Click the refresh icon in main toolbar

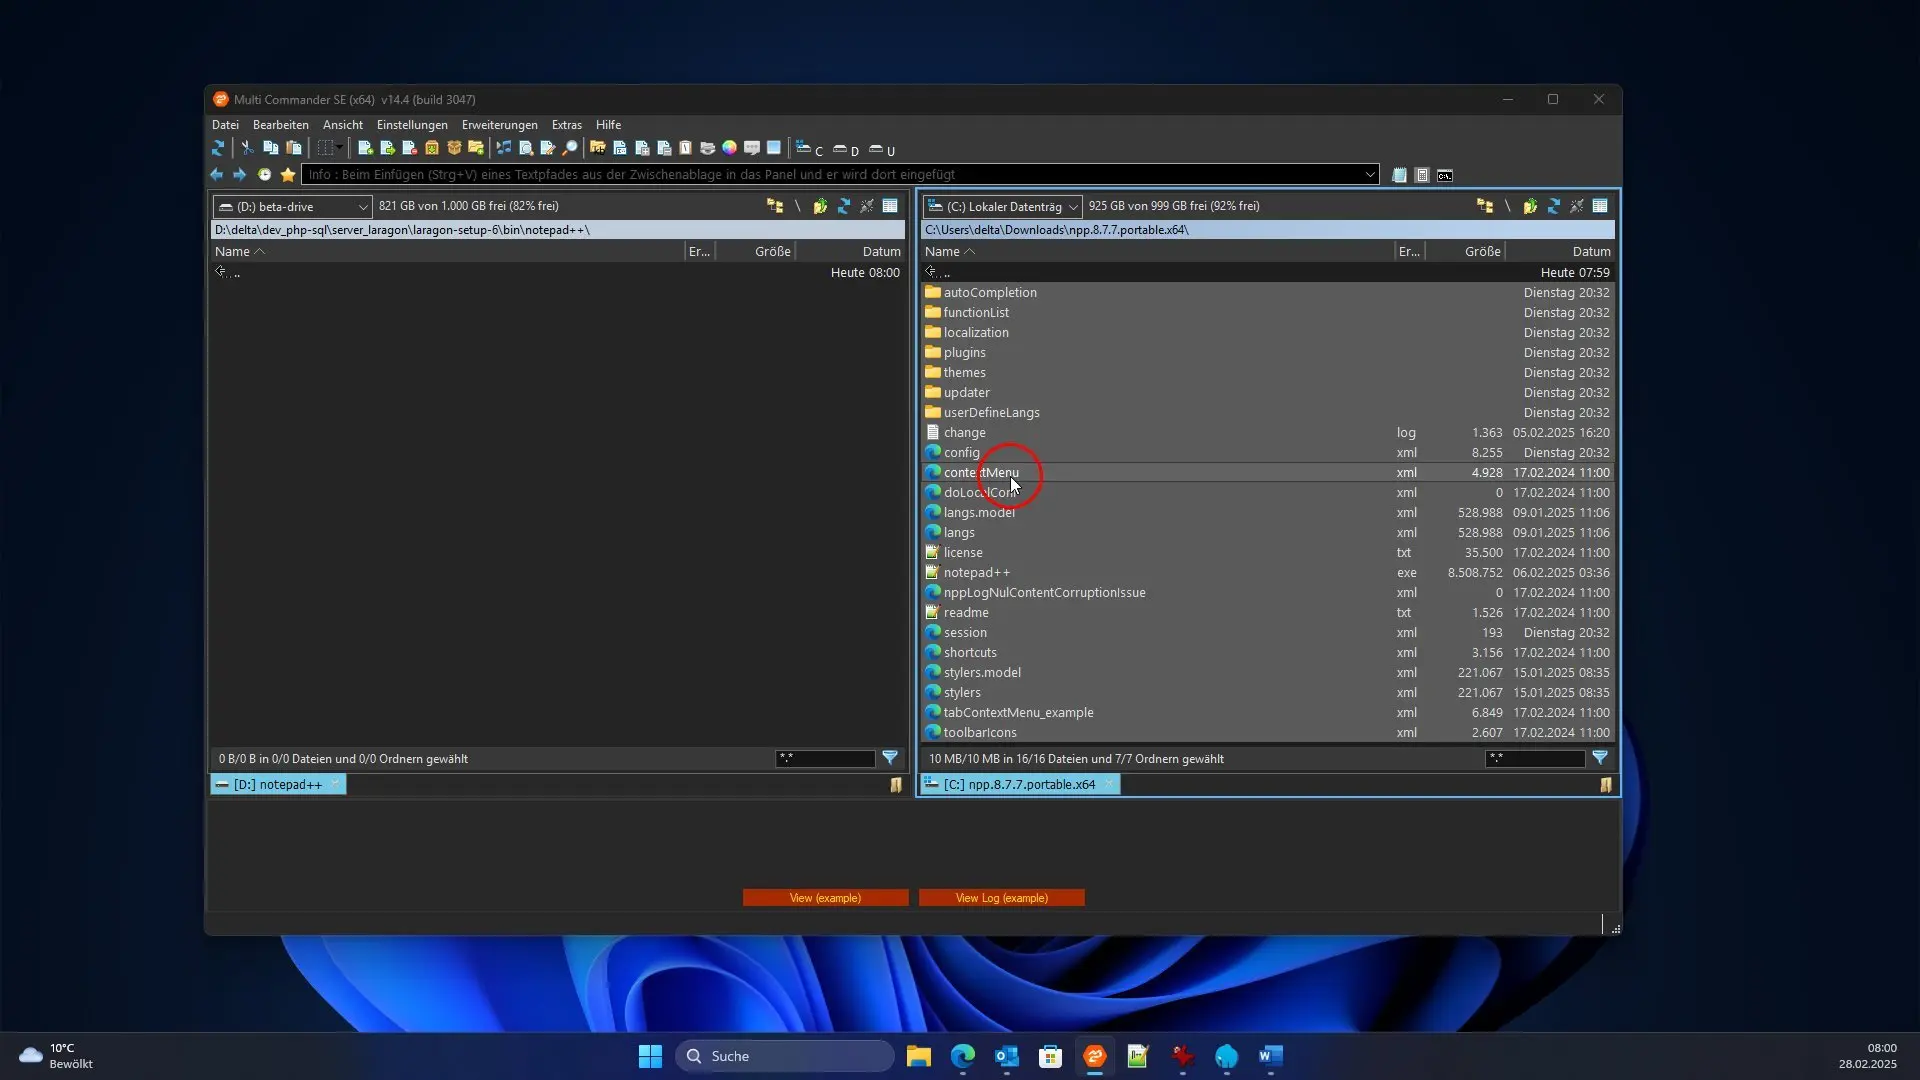point(218,148)
